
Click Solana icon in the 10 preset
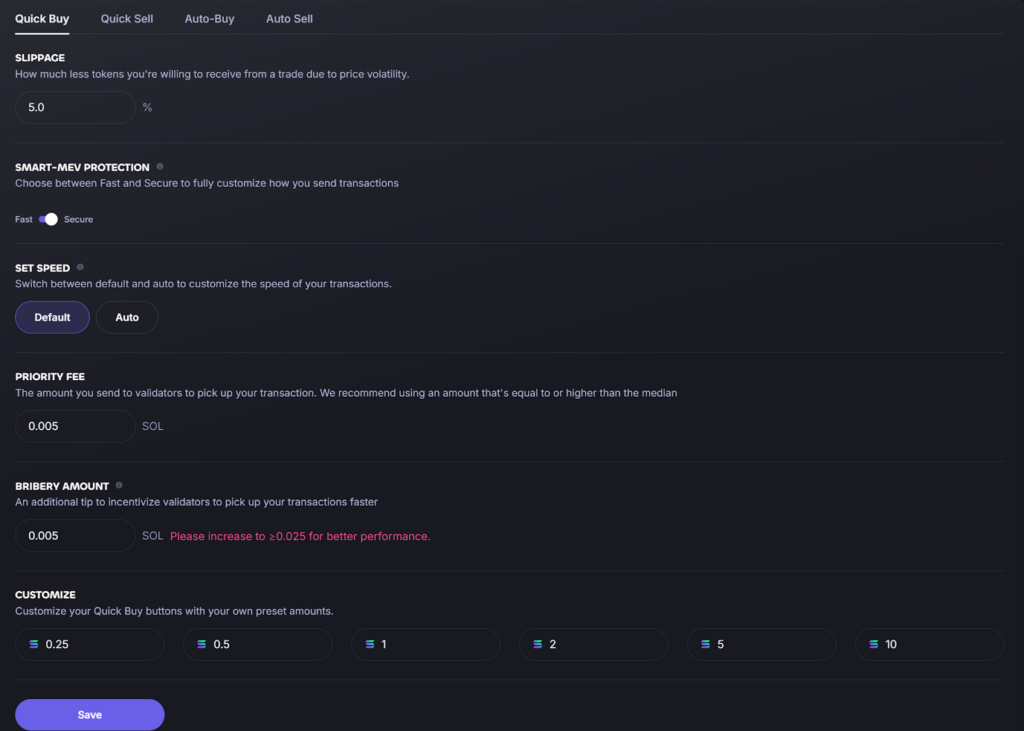point(874,645)
